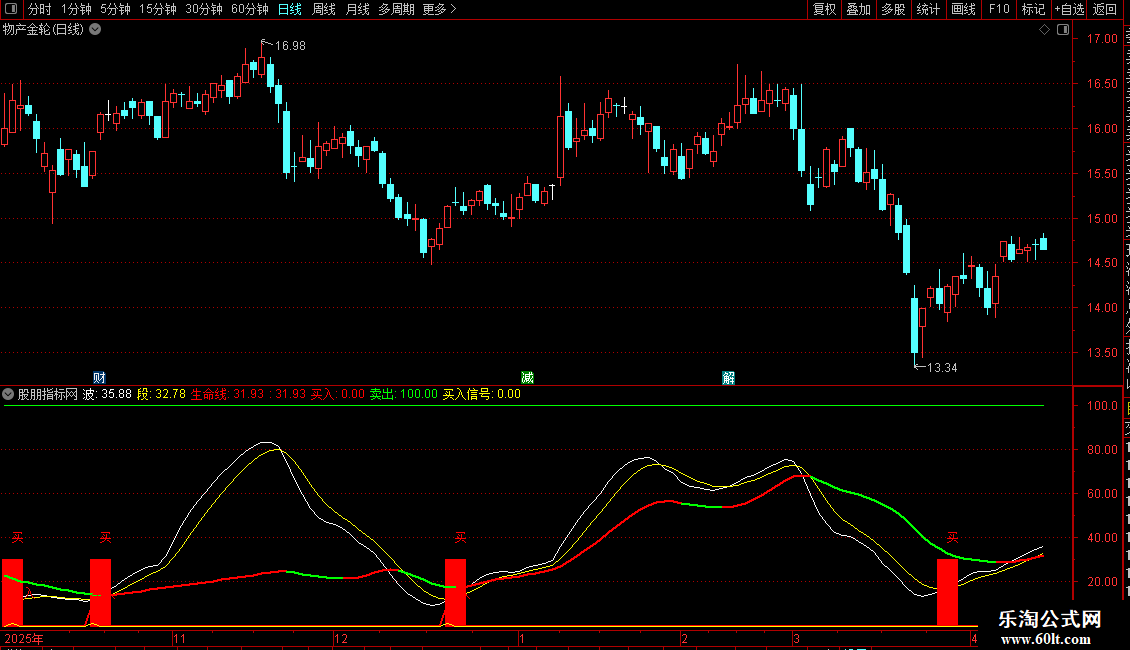Click the 财 event marker
1130x650 pixels.
click(x=99, y=378)
